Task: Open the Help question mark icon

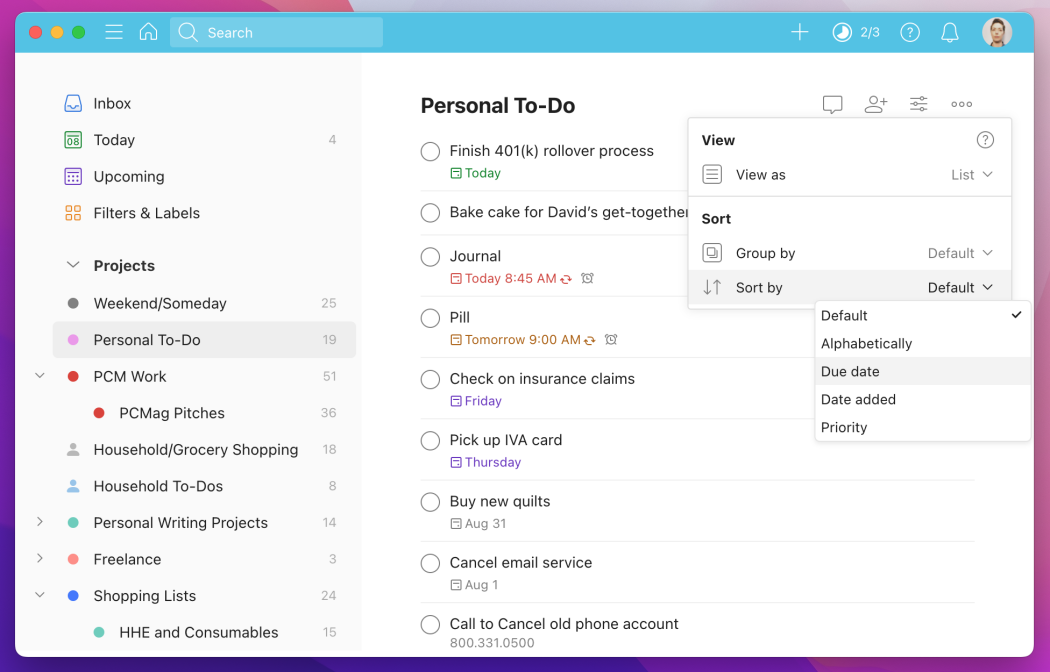Action: tap(909, 31)
